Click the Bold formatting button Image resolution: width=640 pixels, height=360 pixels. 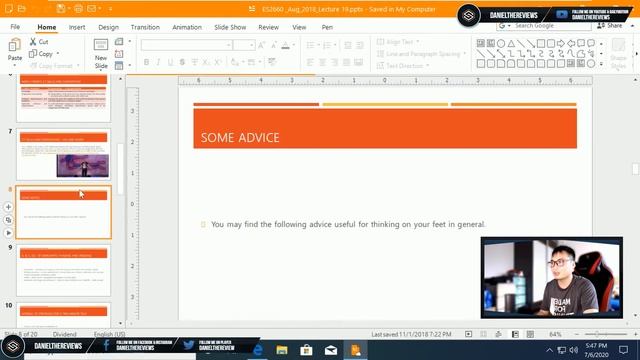pos(146,62)
